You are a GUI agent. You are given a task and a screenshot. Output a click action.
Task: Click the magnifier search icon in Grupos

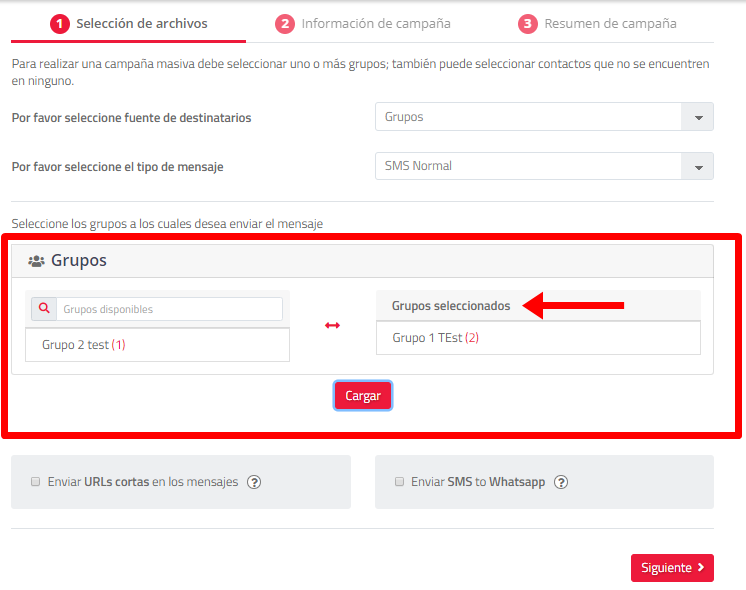click(44, 309)
